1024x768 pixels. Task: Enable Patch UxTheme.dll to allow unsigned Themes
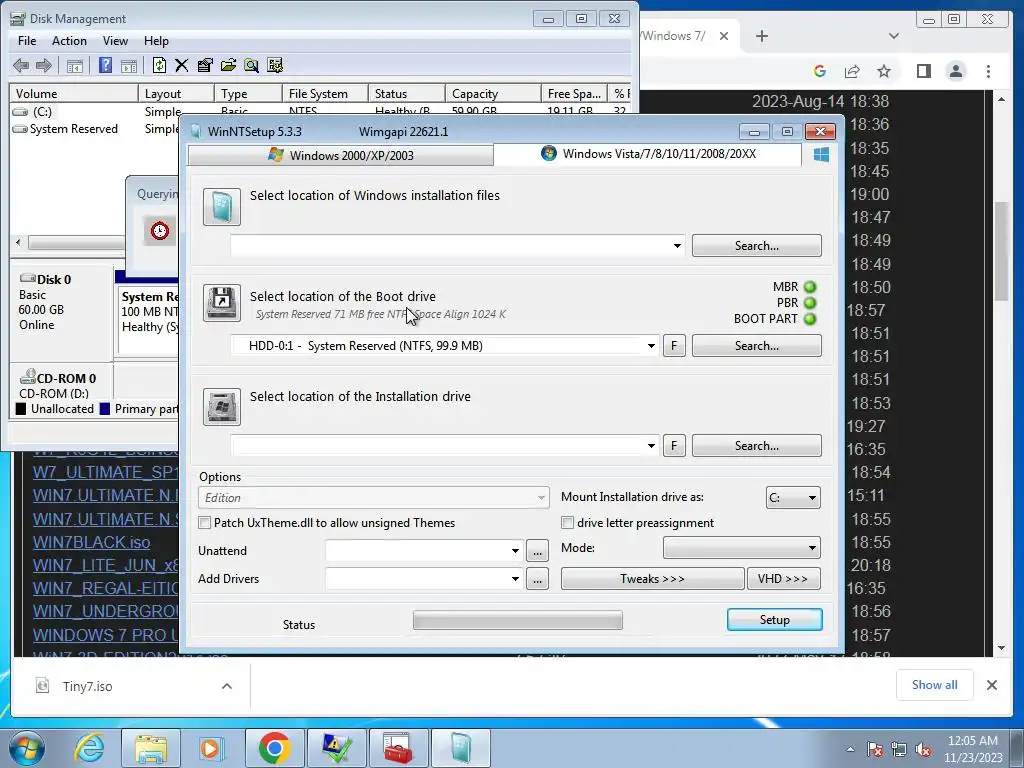(205, 523)
